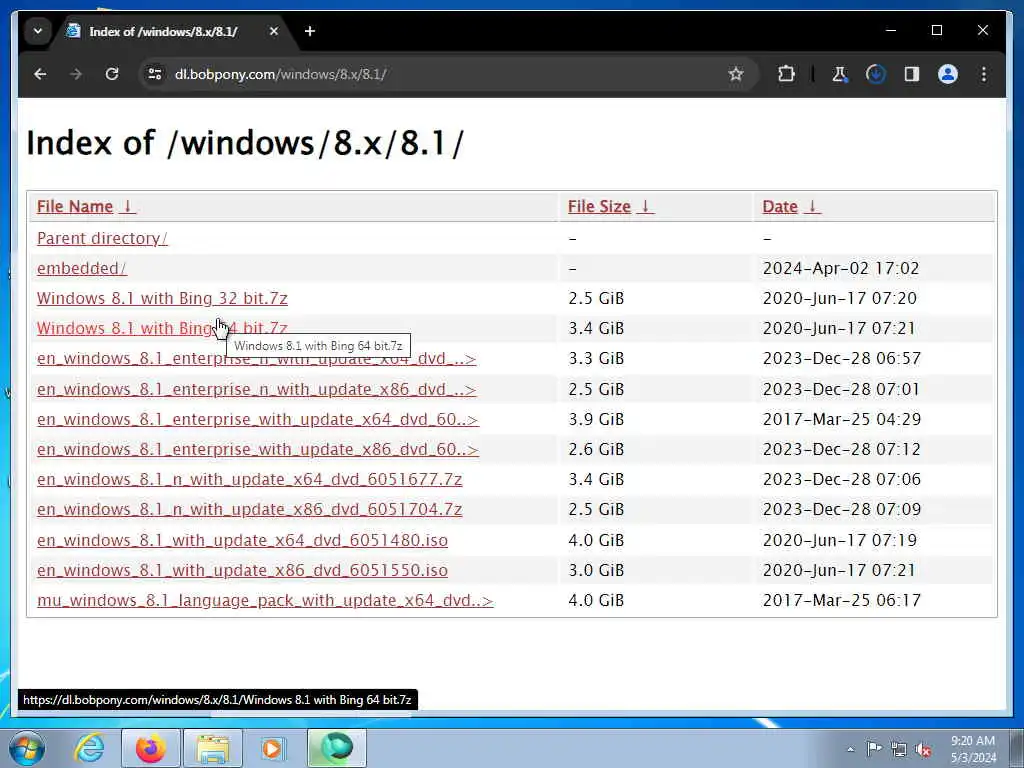Sort listing by Date
This screenshot has width=1024, height=768.
point(780,206)
